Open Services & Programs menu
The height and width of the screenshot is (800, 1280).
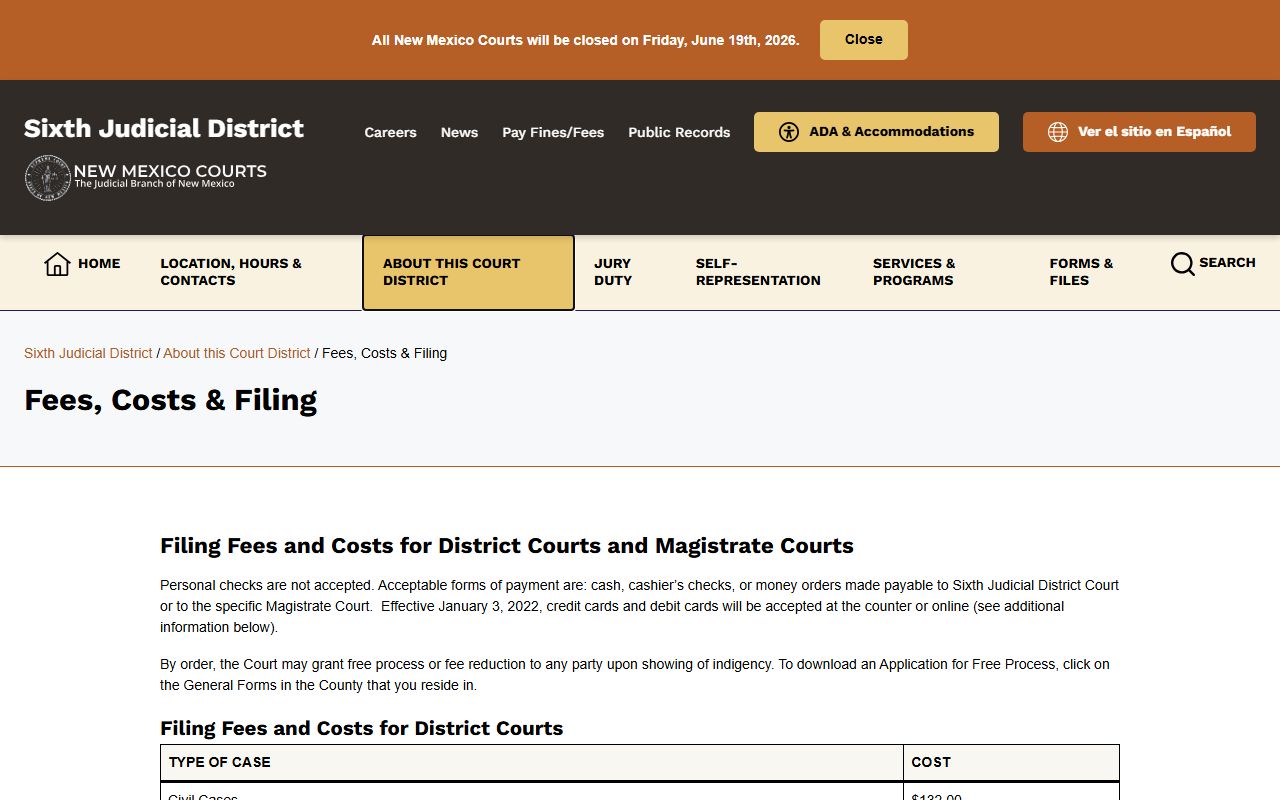point(914,272)
